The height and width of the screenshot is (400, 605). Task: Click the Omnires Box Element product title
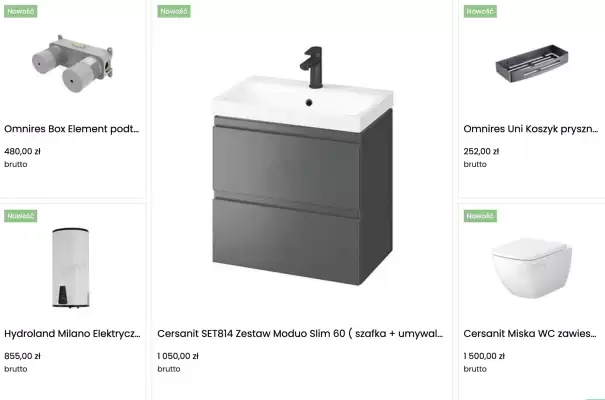pyautogui.click(x=72, y=129)
